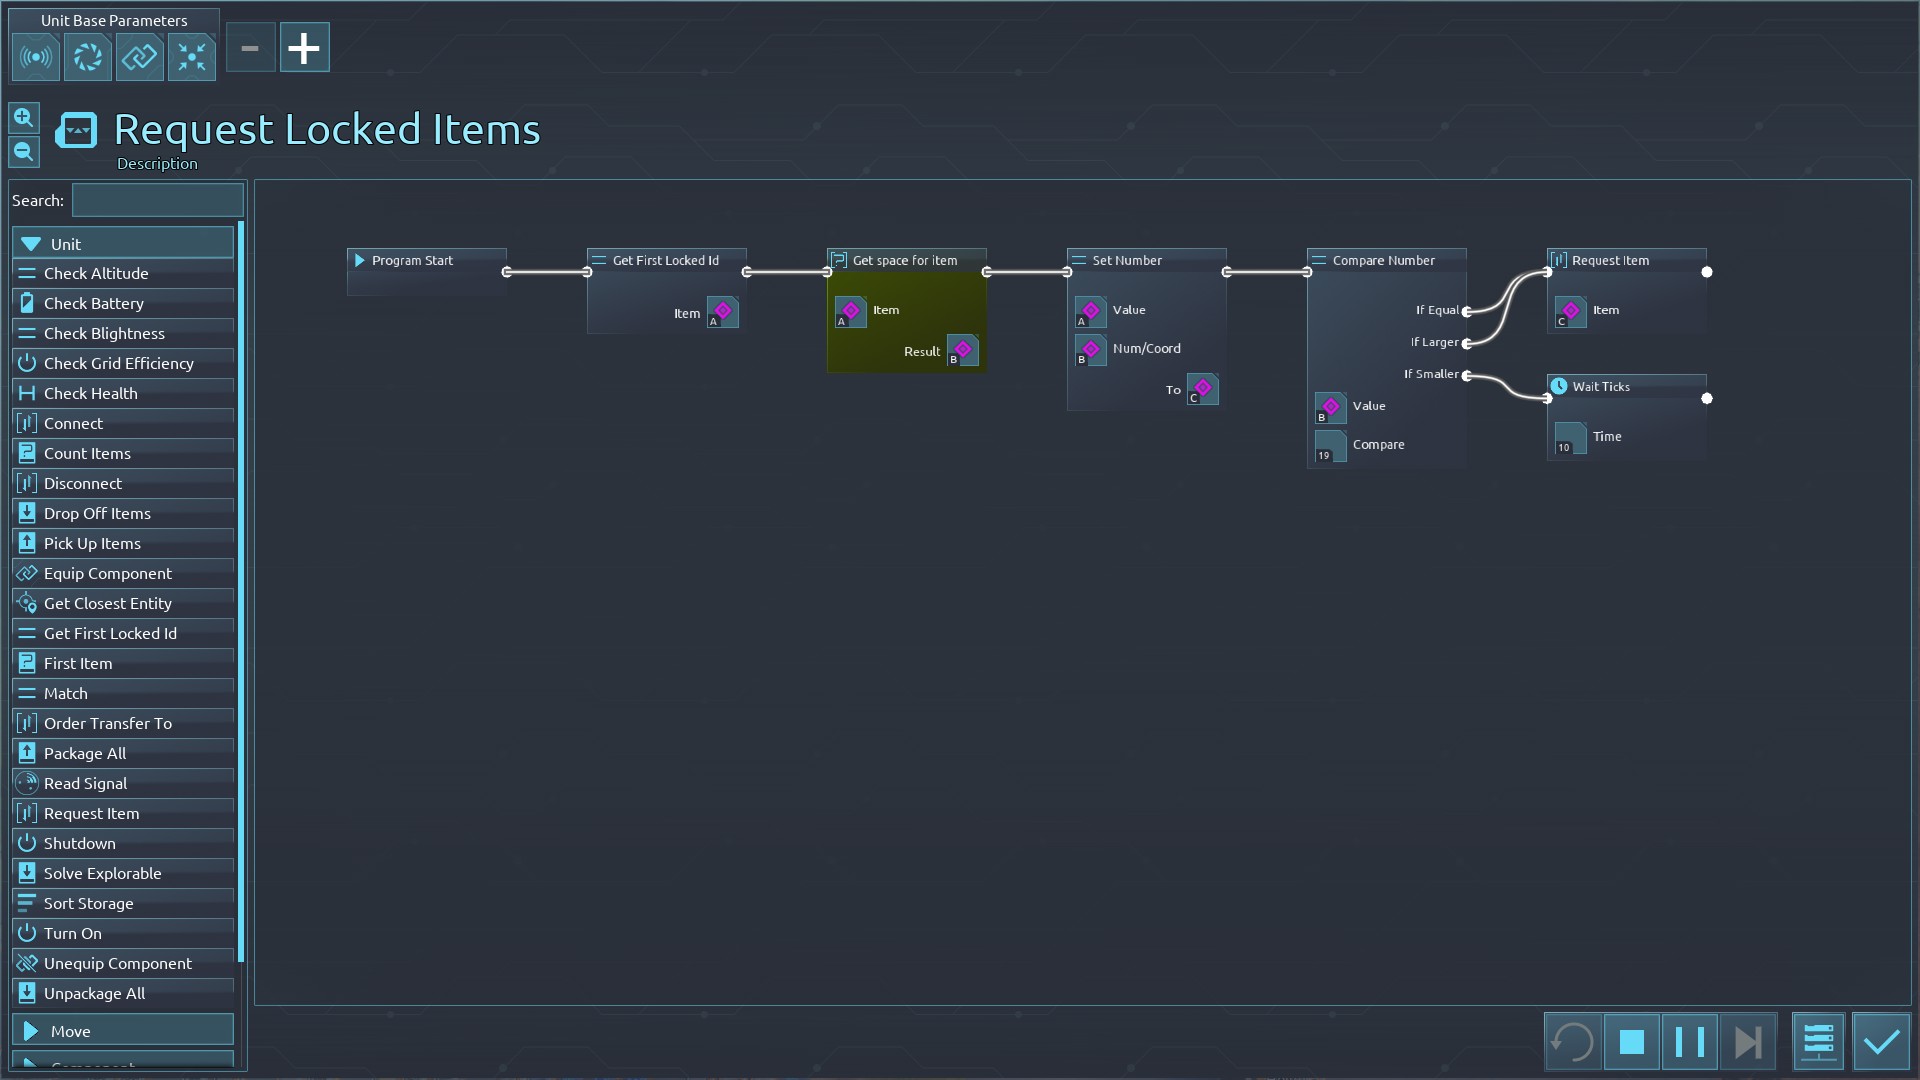Step forward to the next instruction
1920x1080 pixels.
tap(1747, 1042)
